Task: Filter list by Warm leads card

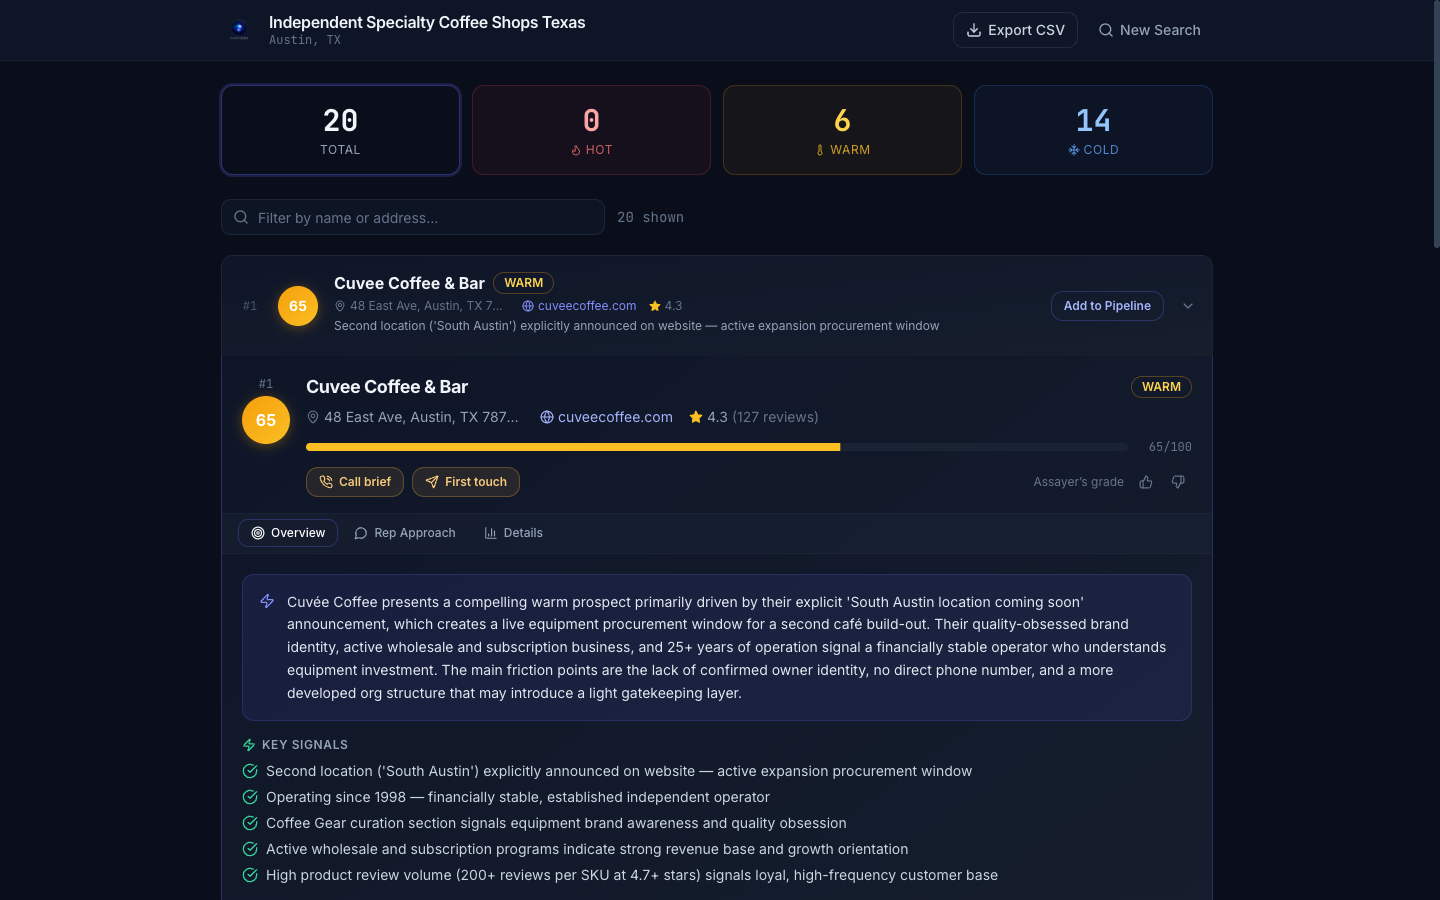Action: click(842, 130)
